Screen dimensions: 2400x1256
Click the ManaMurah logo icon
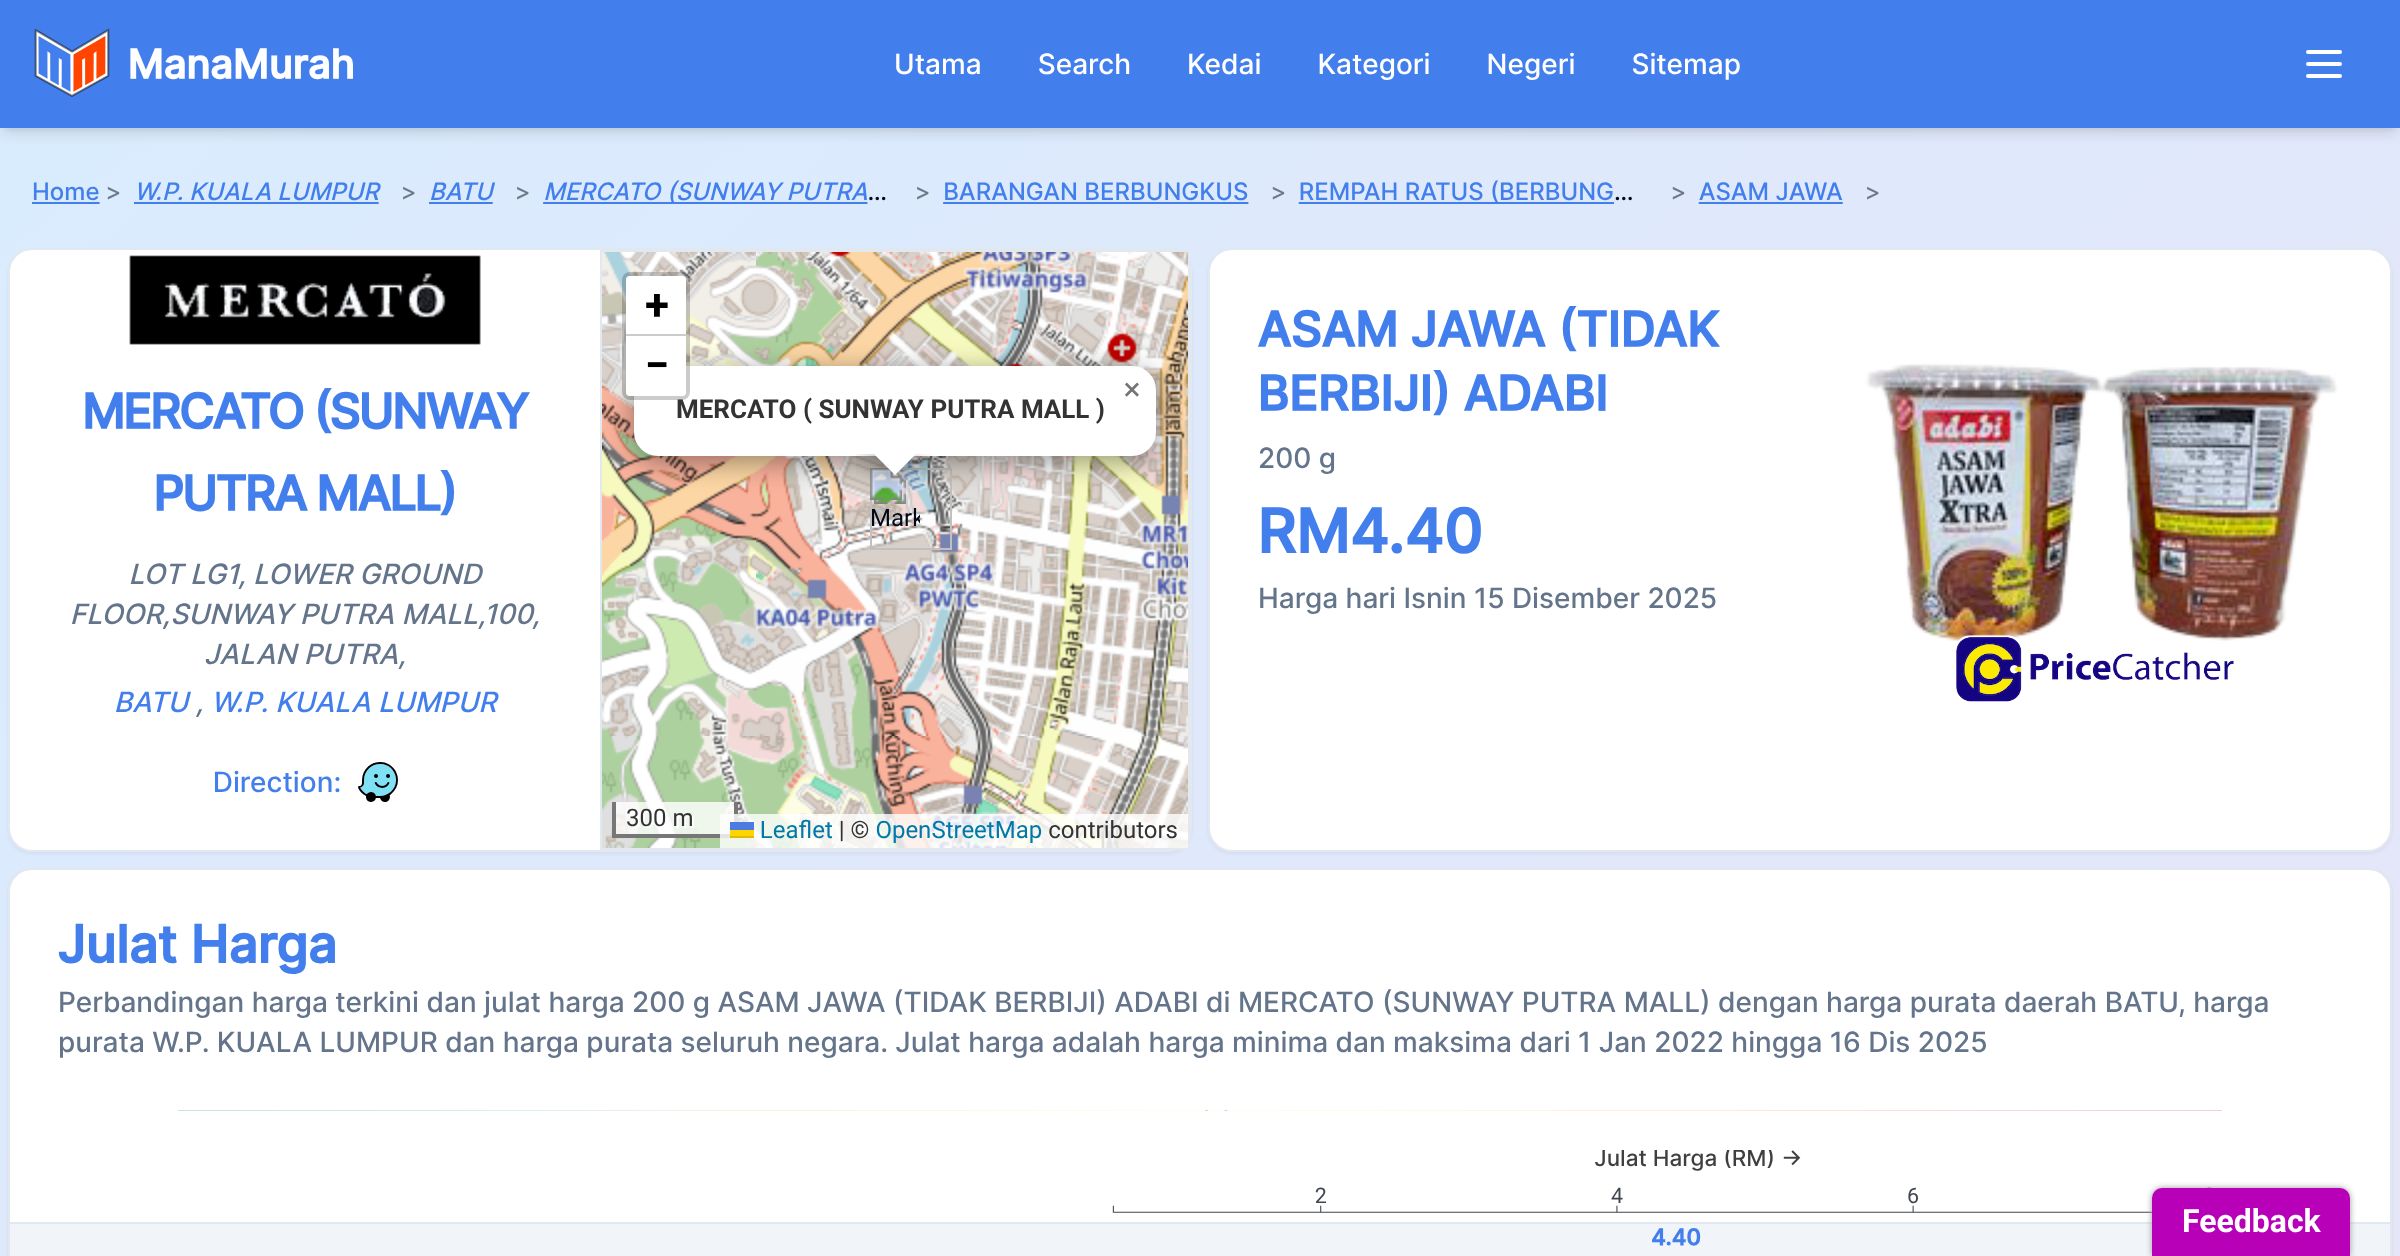(x=71, y=63)
